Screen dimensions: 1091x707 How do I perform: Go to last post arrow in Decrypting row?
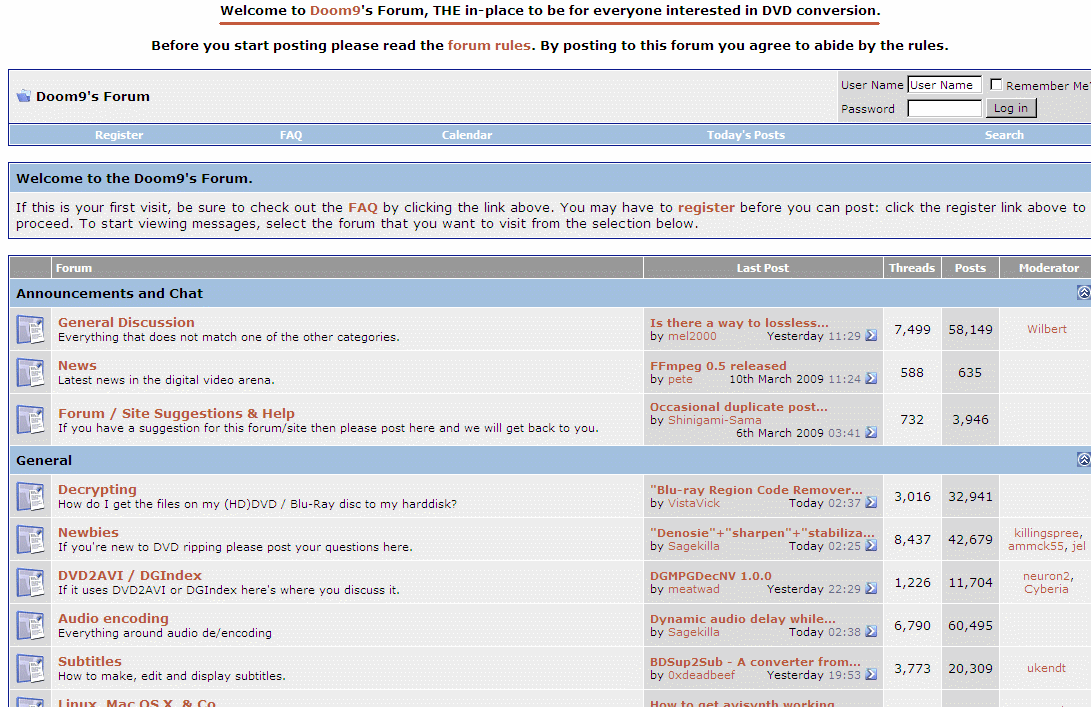click(871, 503)
